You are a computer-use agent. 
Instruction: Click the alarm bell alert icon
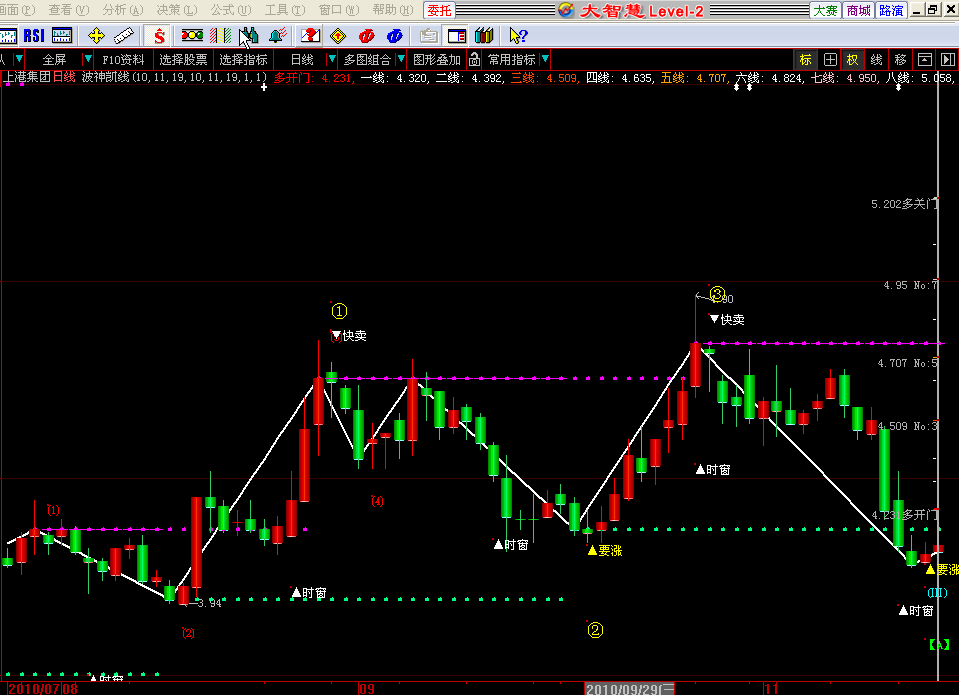(x=278, y=36)
